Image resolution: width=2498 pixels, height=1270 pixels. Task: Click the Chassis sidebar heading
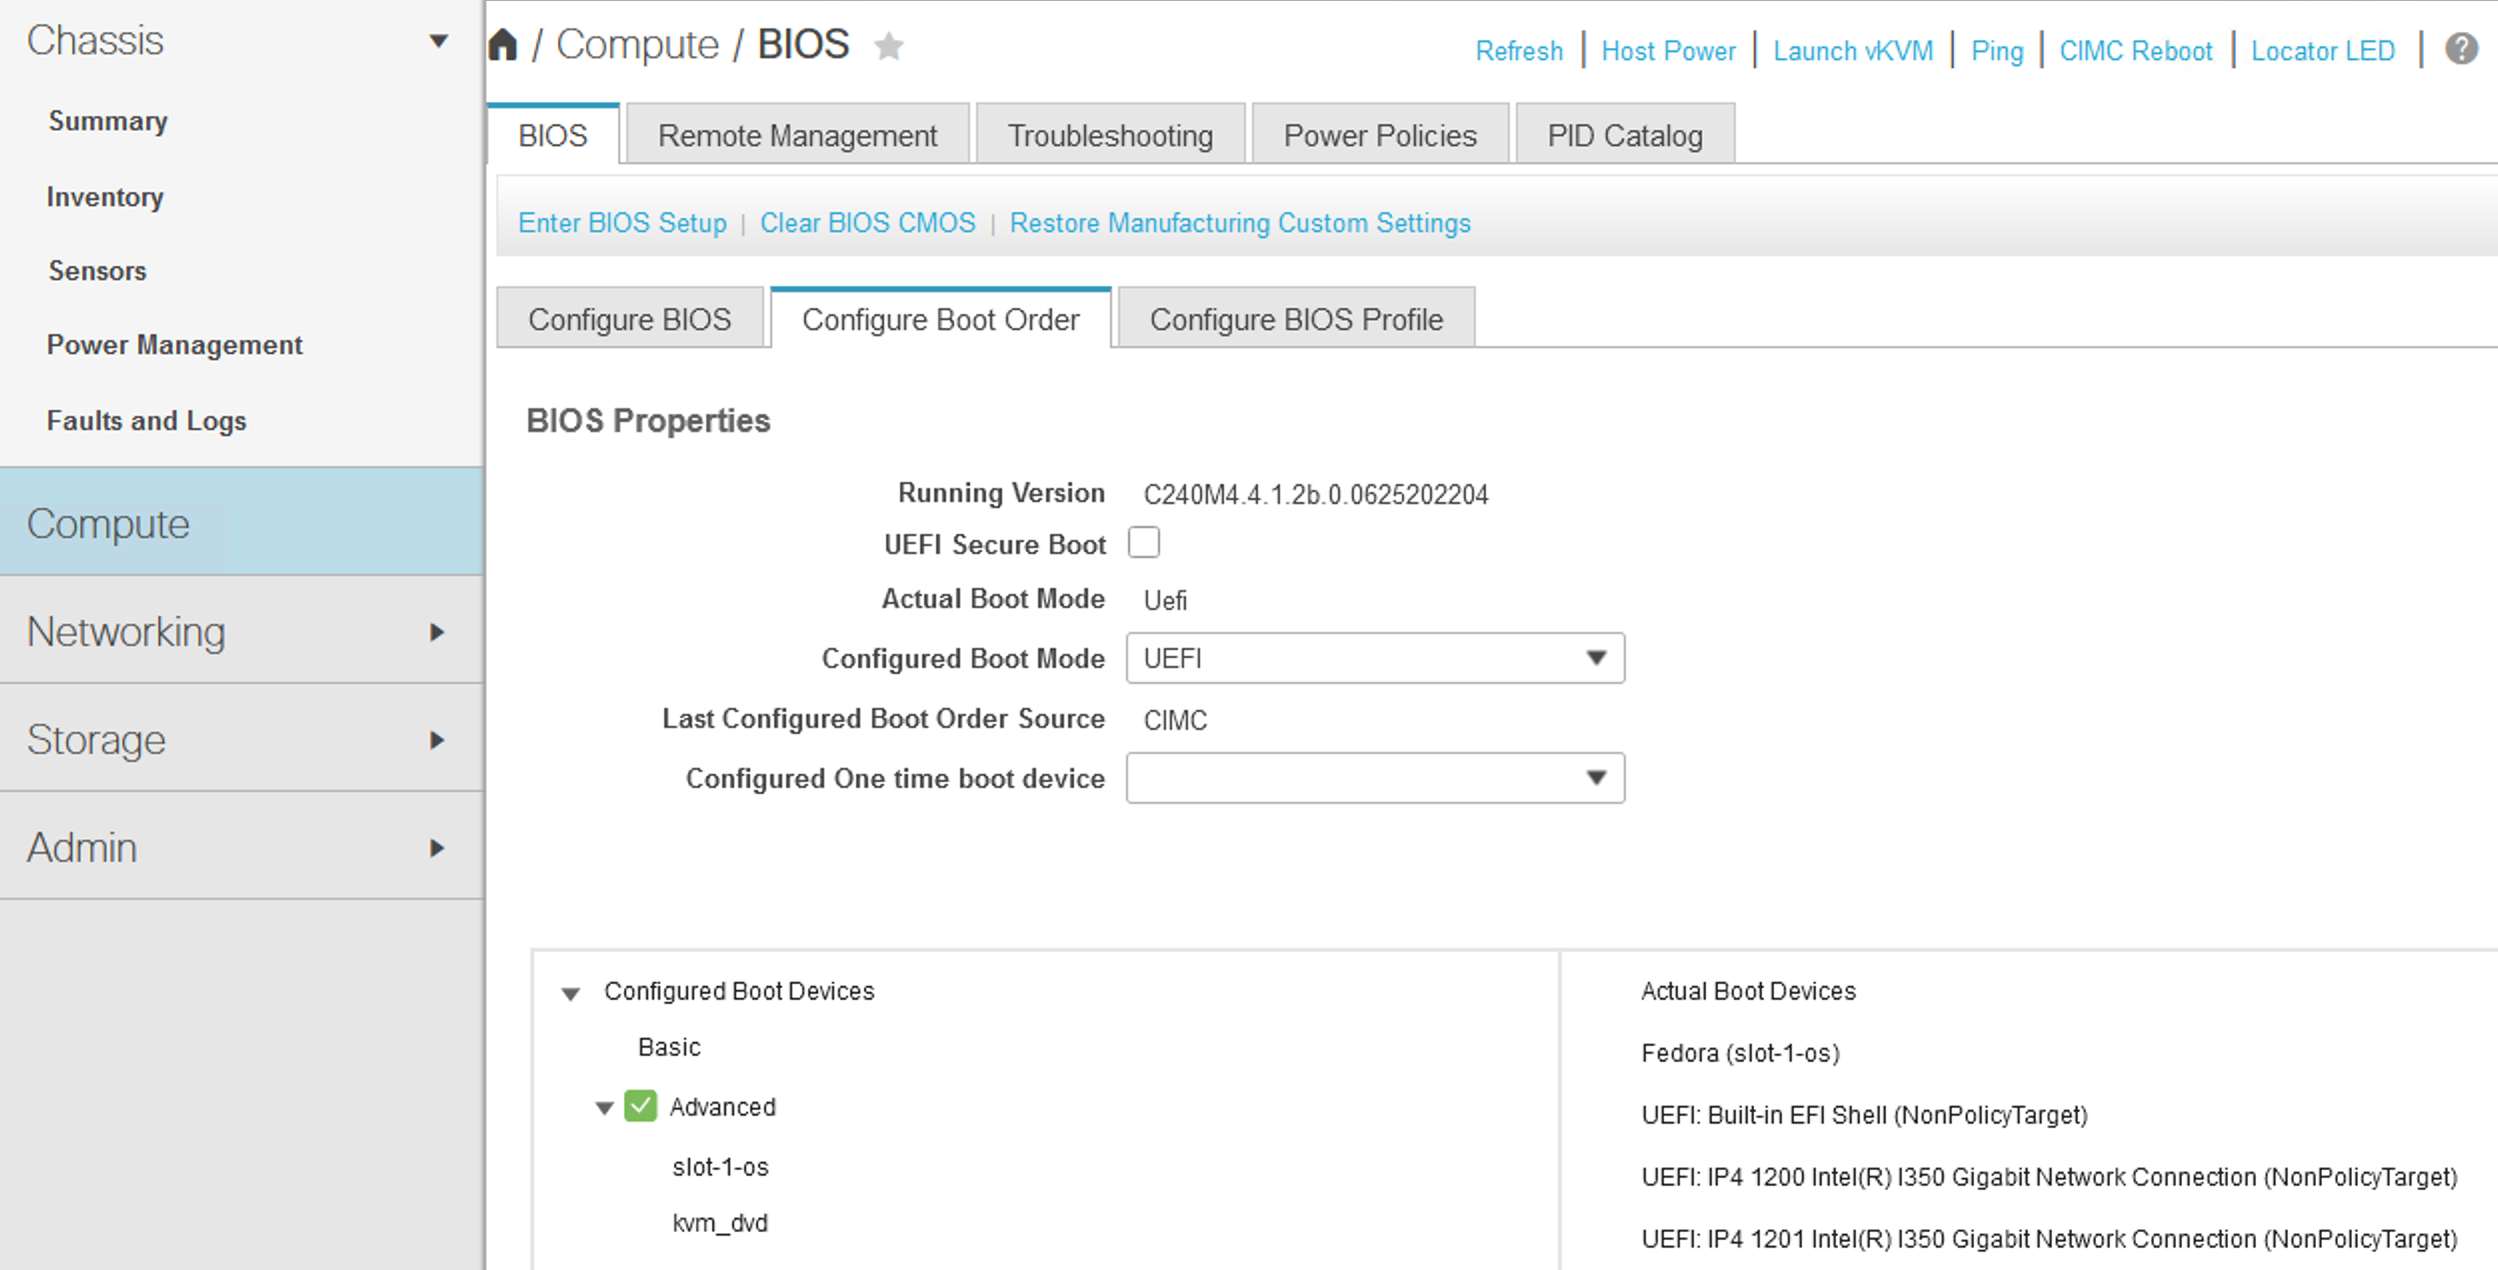click(x=95, y=41)
